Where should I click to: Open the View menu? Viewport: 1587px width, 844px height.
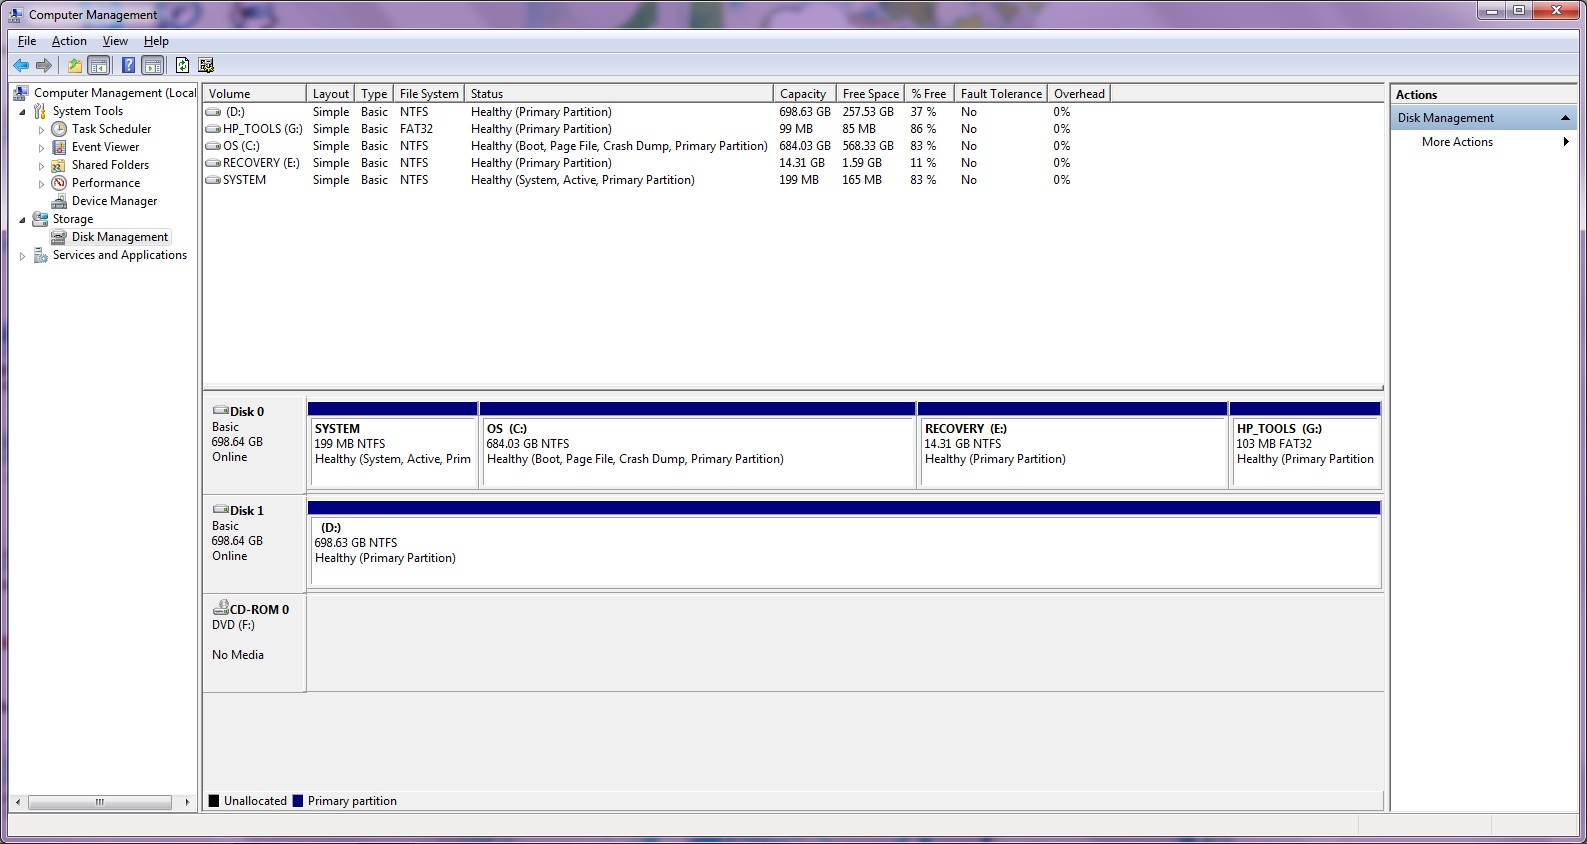[115, 41]
